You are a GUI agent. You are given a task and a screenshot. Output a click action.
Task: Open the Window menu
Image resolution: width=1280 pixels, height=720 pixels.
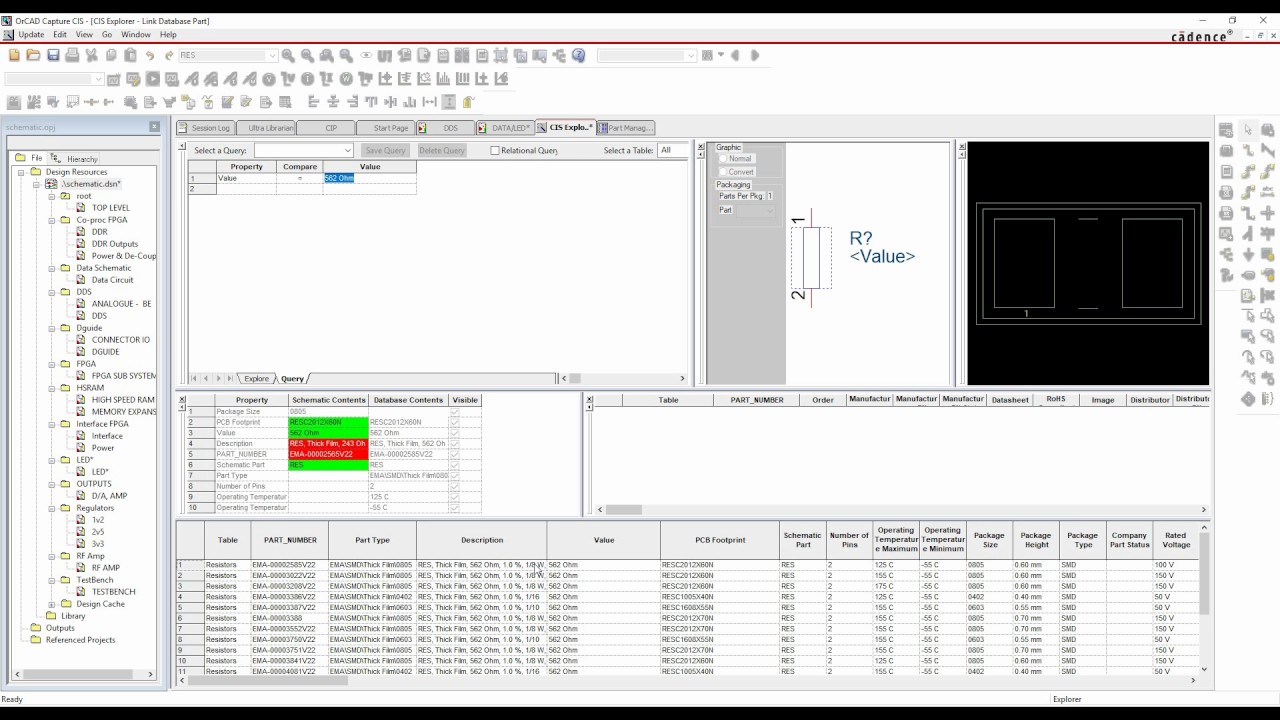pyautogui.click(x=136, y=35)
